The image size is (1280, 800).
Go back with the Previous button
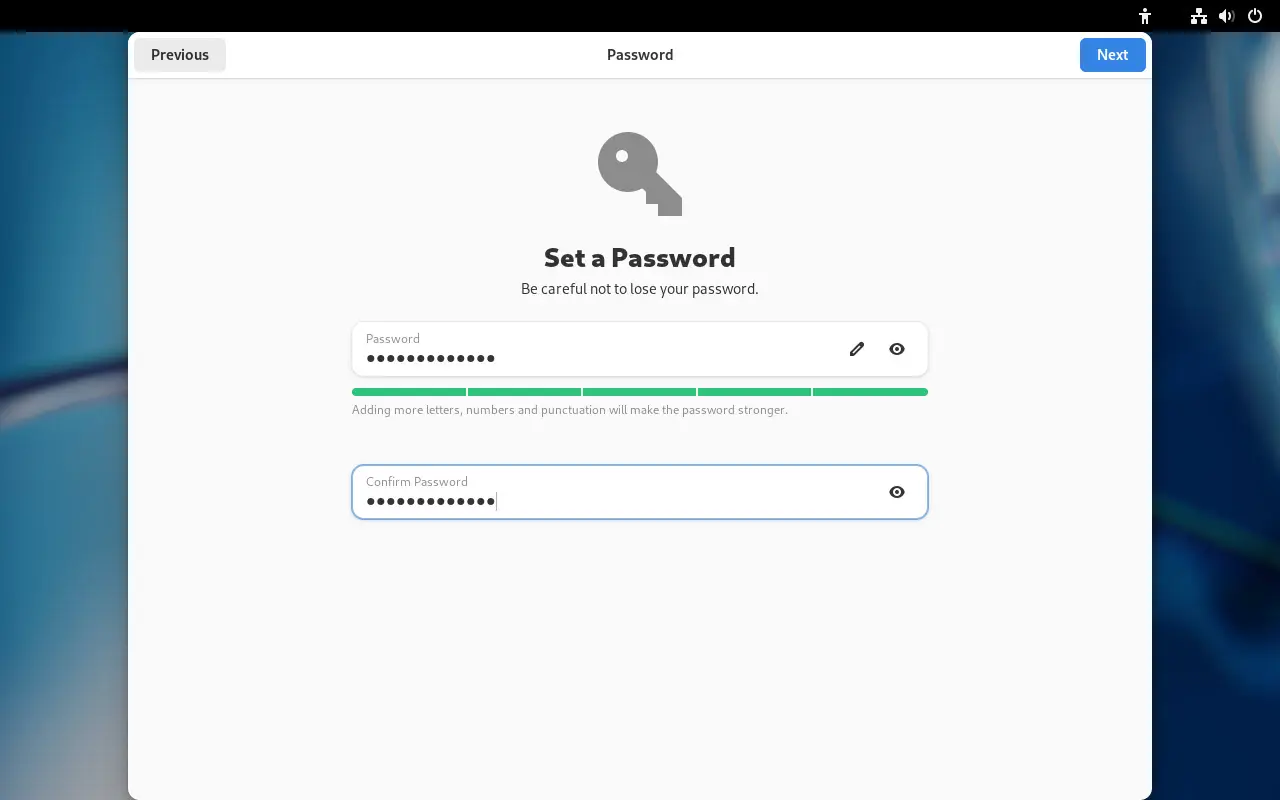[180, 55]
